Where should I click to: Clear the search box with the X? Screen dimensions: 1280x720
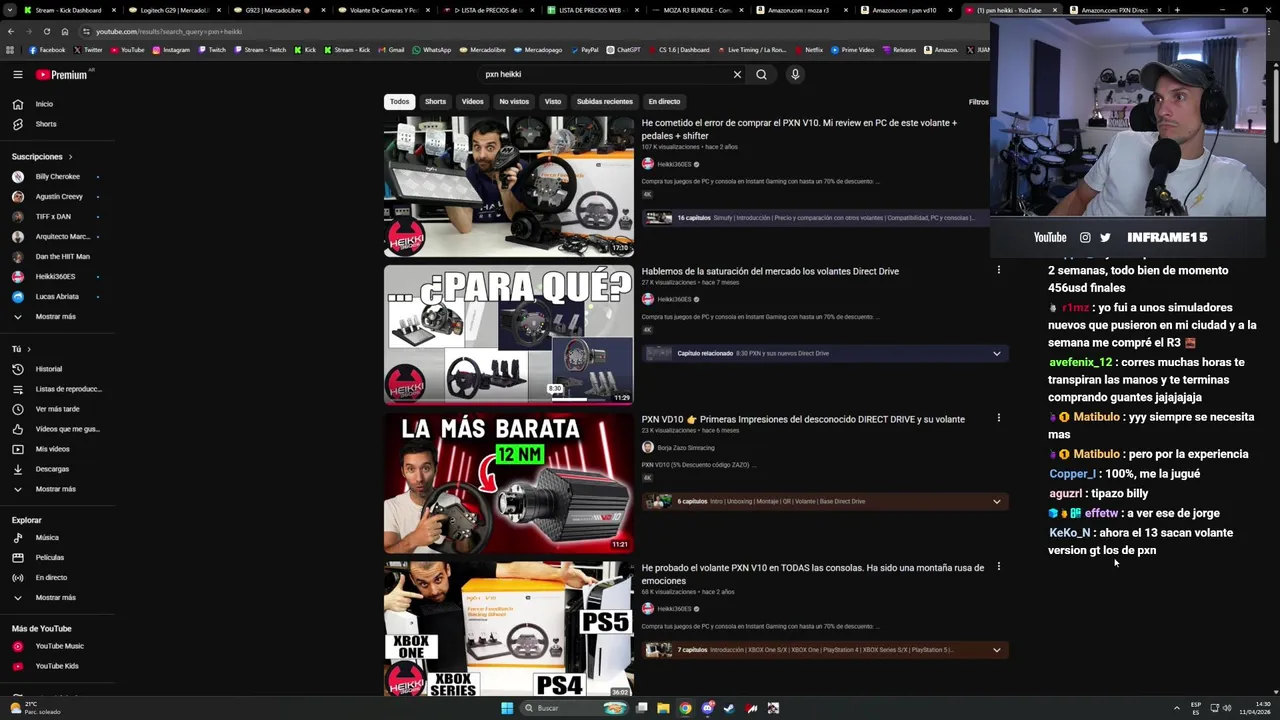point(737,74)
